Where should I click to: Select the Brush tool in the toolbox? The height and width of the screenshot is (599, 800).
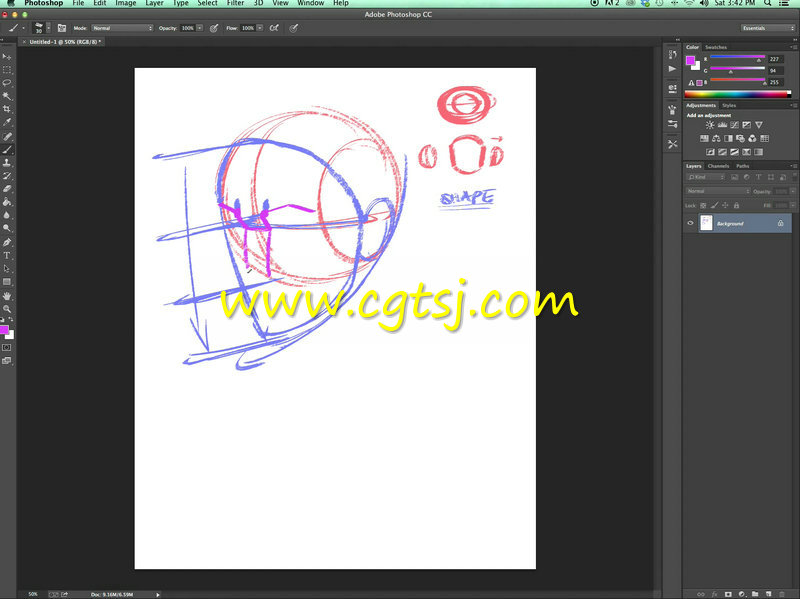[7, 149]
